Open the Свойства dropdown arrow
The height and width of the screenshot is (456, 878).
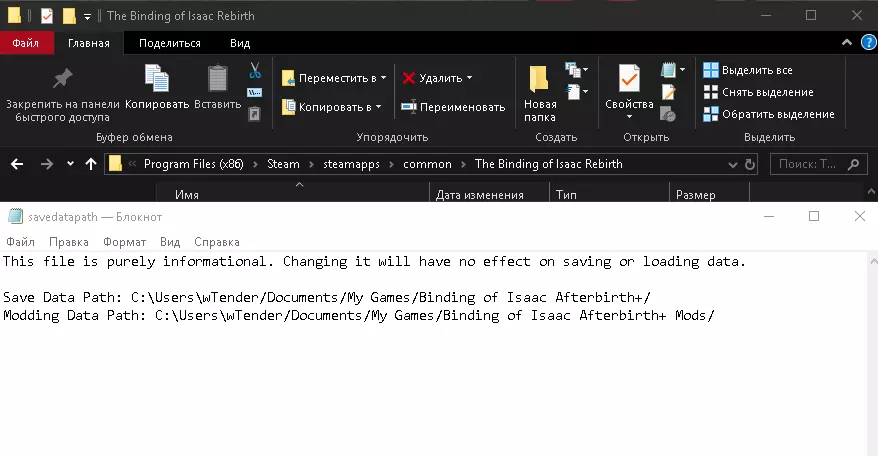629,117
